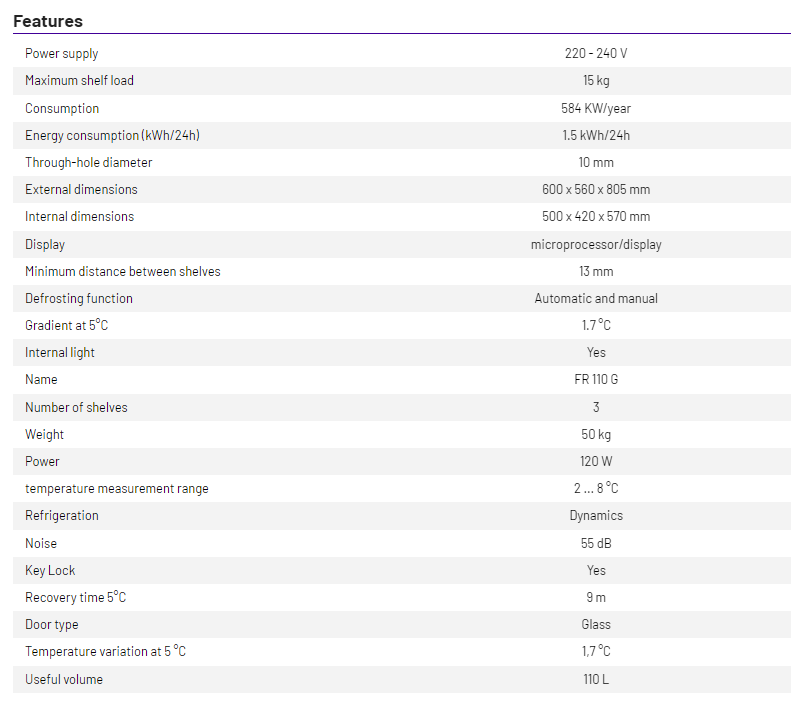
Task: Click the FR 110 G name value
Action: pyautogui.click(x=596, y=380)
